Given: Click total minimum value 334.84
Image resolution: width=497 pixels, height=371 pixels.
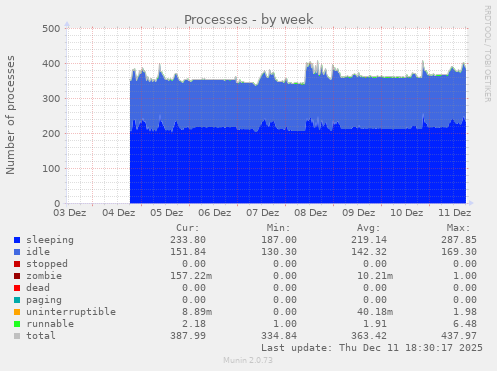Looking at the screenshot, I should click(x=279, y=336).
